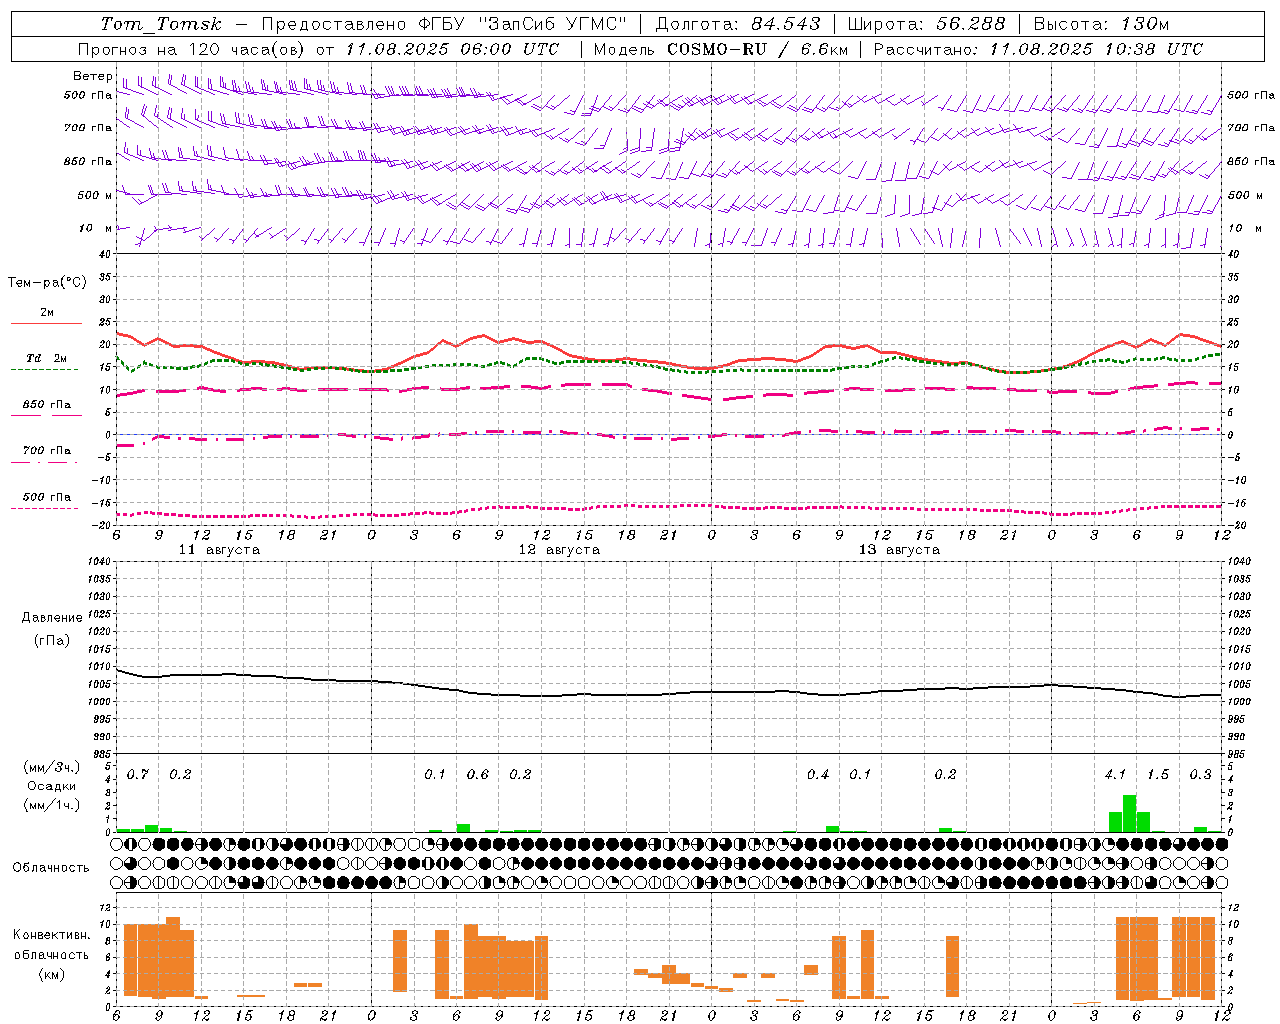
Task: Click the Тем-ра(°C) axis title
Action: tap(47, 283)
